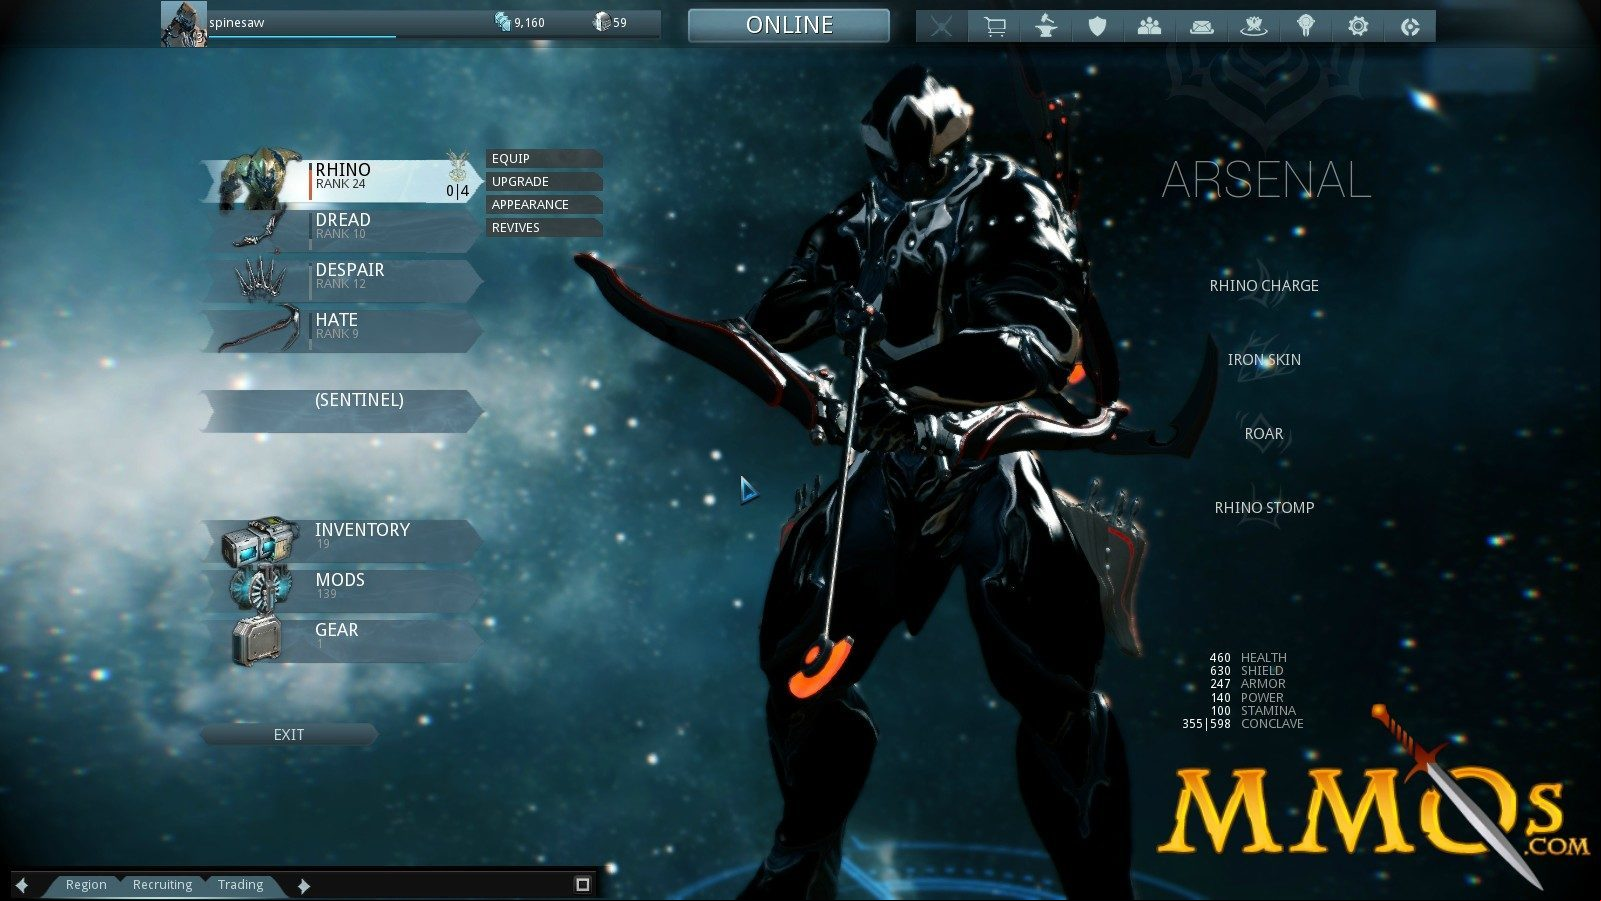1601x901 pixels.
Task: Expand the chat window square button
Action: 583,884
